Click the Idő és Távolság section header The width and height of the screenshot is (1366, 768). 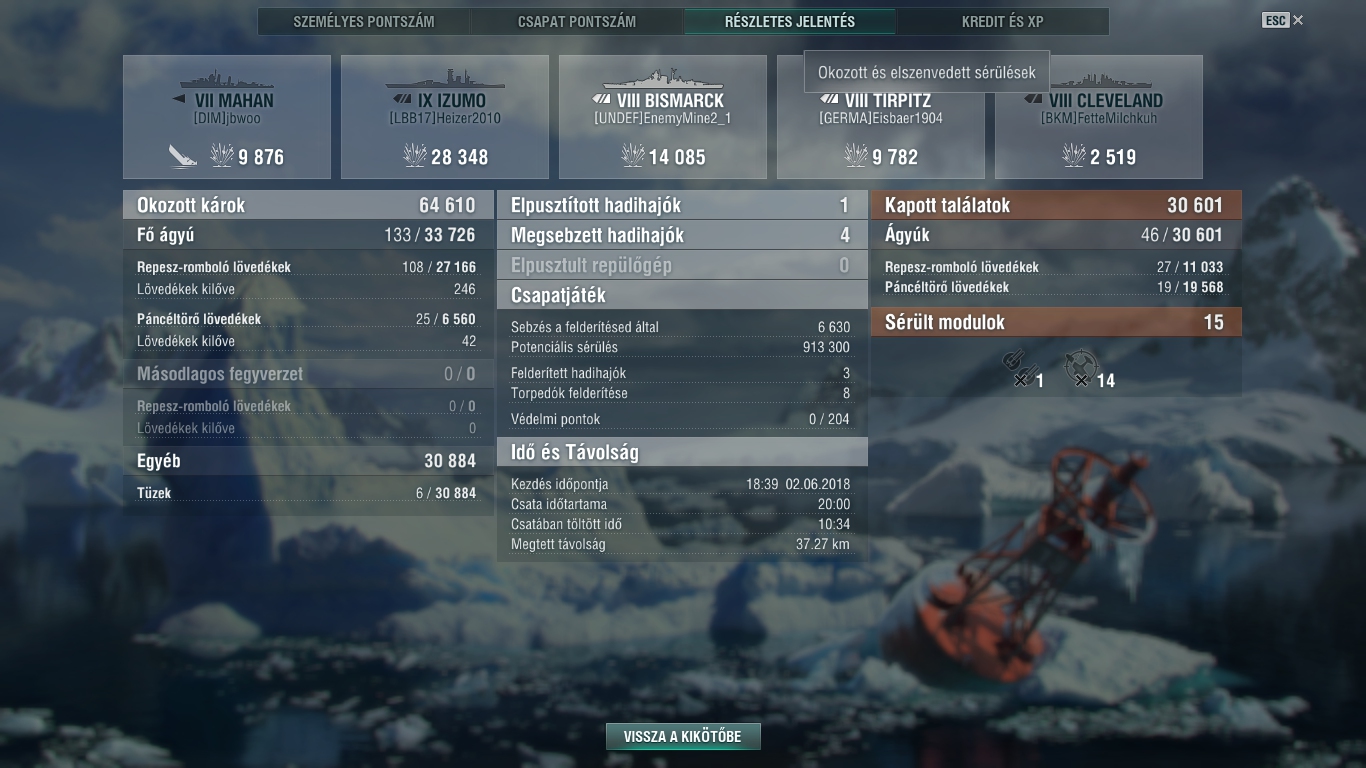pyautogui.click(x=682, y=452)
